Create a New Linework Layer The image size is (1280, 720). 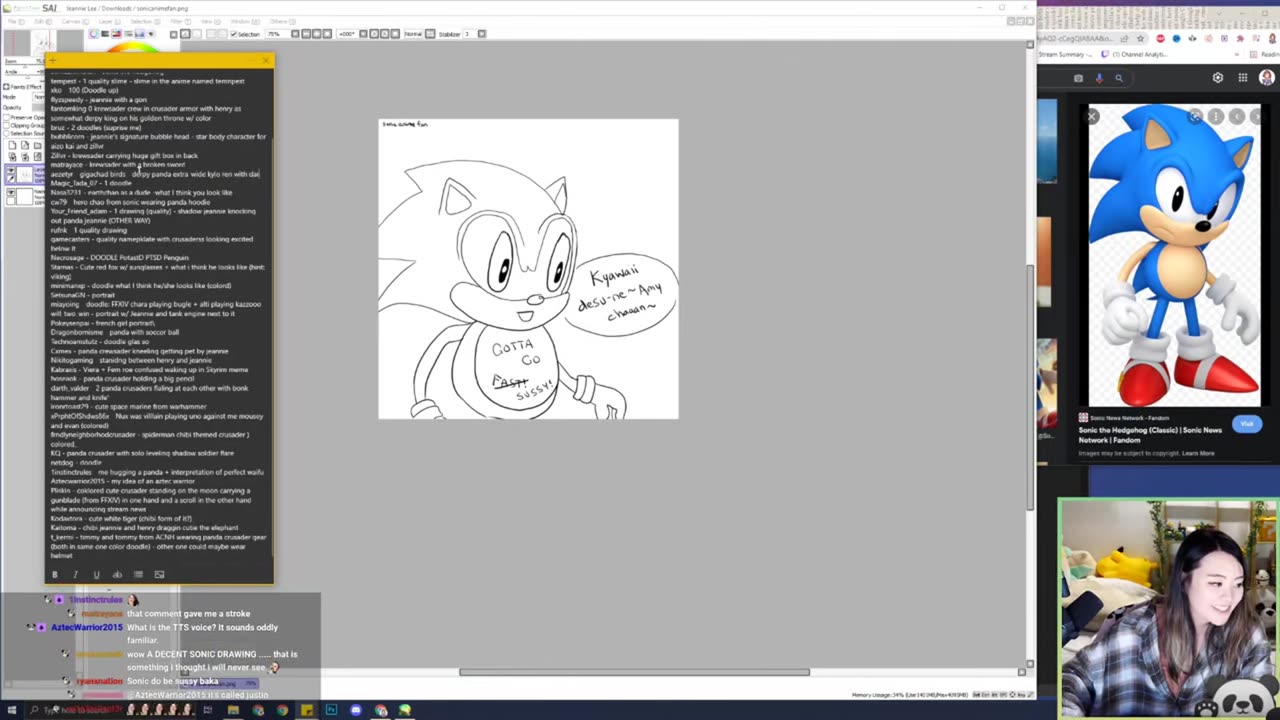click(x=25, y=145)
